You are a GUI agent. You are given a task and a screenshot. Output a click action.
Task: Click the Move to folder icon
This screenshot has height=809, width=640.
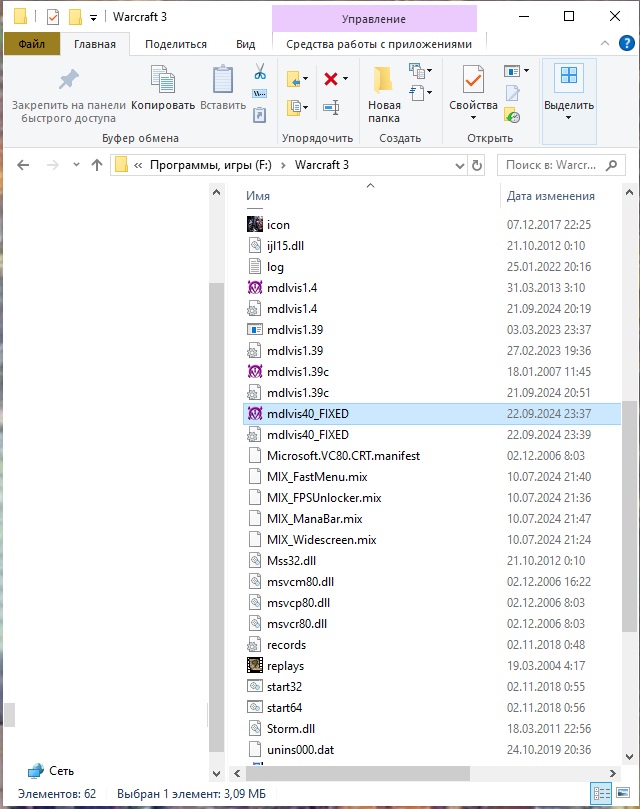(x=294, y=79)
